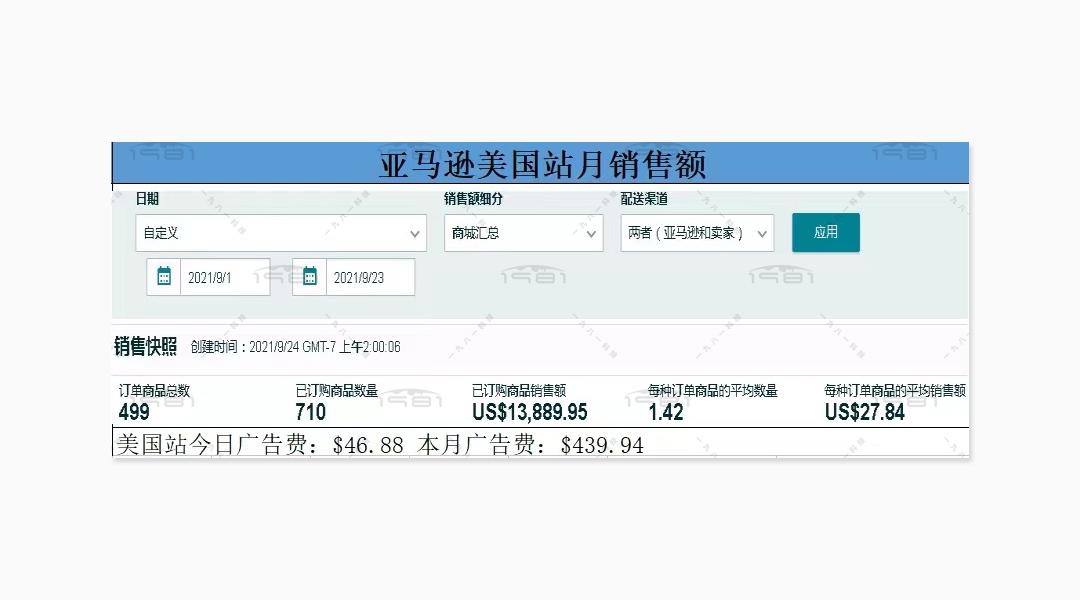Click the 应用 apply button
This screenshot has width=1080, height=600.
(826, 232)
